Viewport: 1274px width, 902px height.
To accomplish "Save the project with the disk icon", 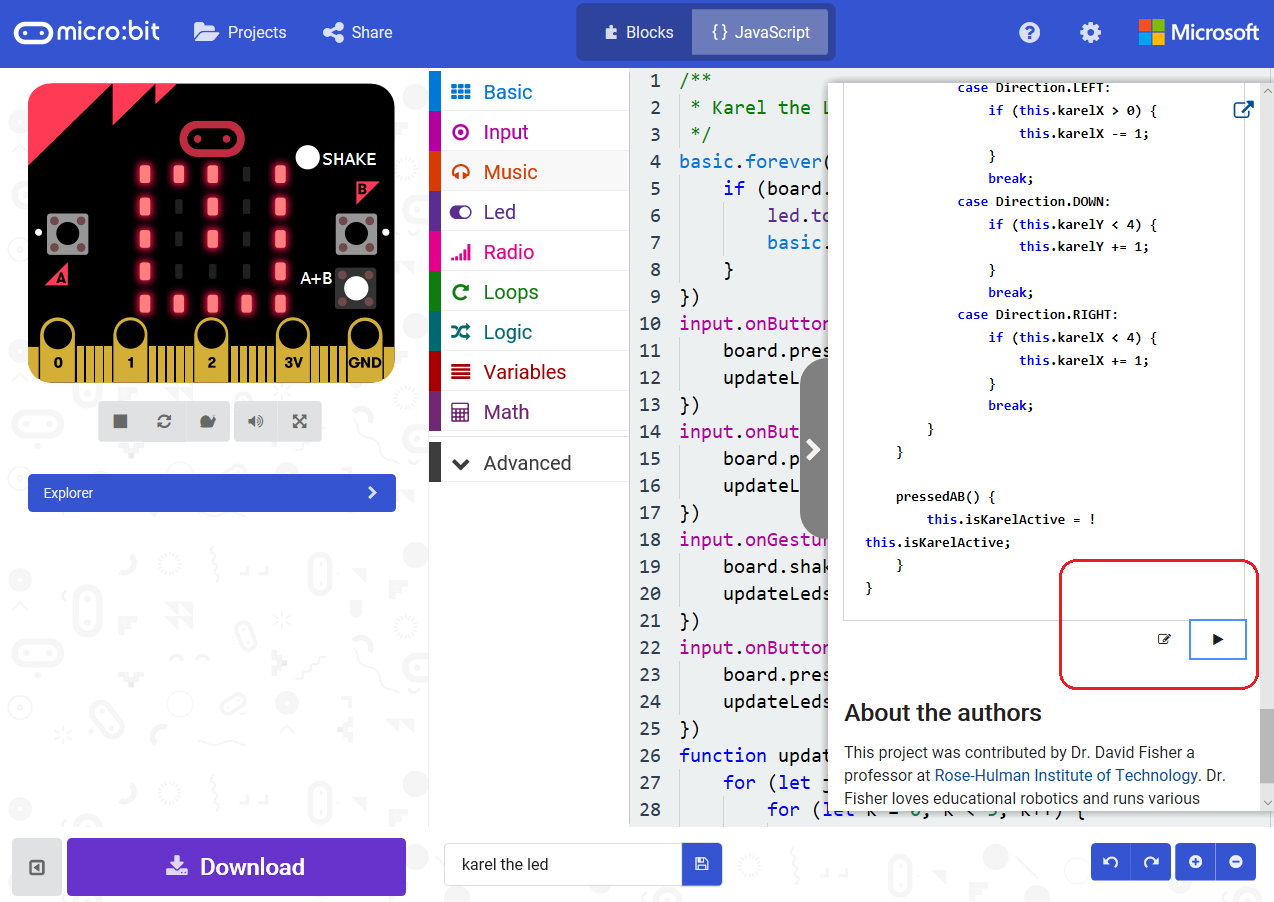I will point(701,864).
